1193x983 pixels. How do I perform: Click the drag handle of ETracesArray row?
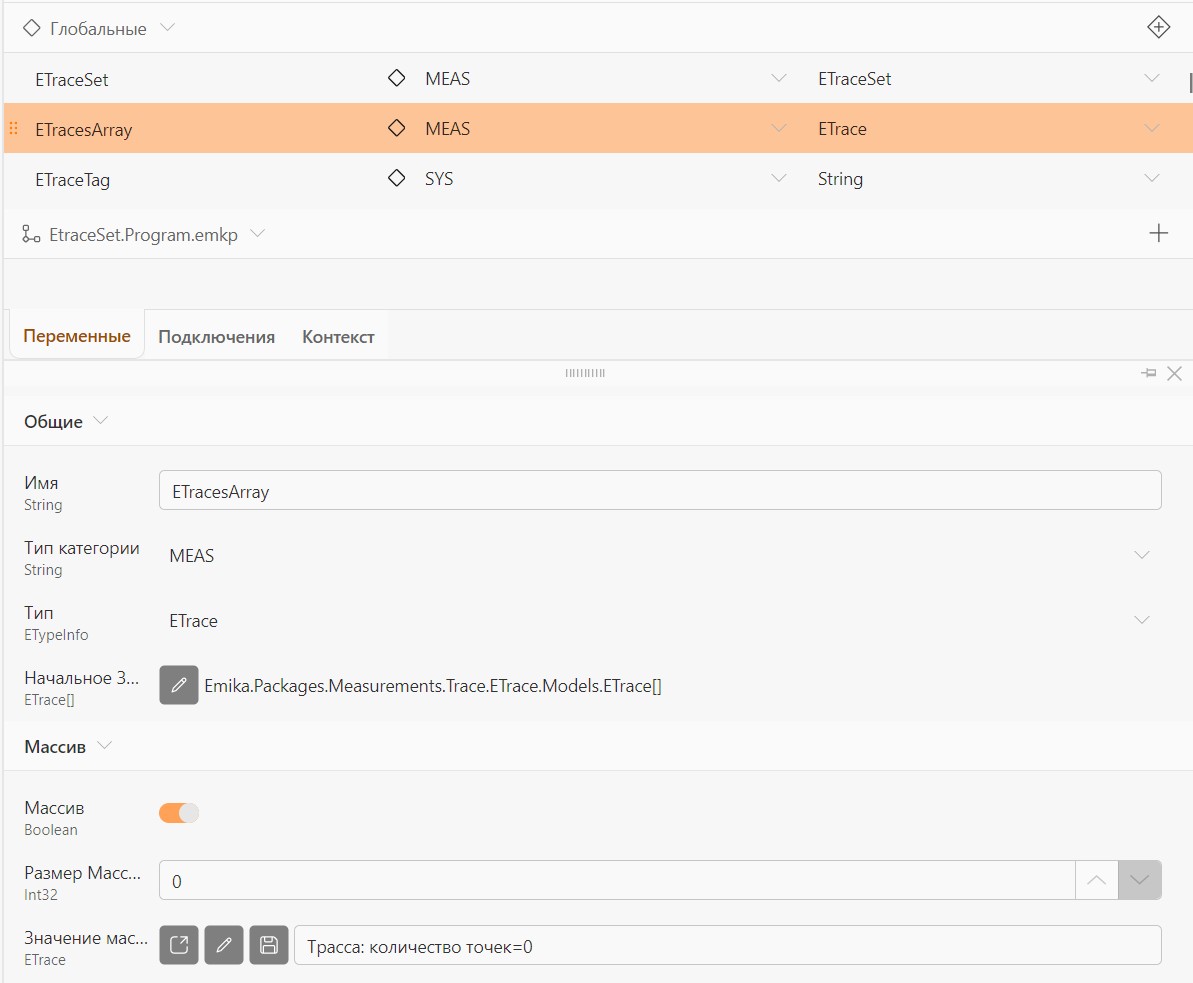13,128
